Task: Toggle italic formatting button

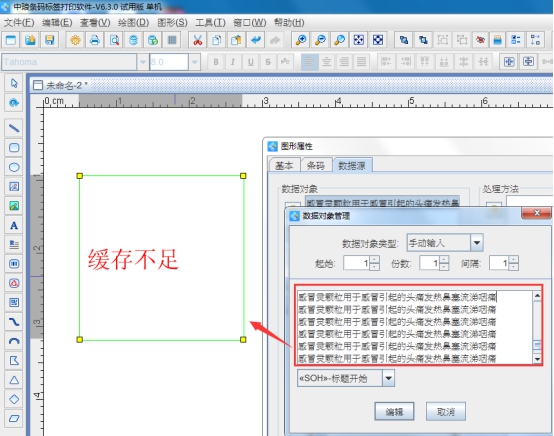Action: click(x=233, y=62)
